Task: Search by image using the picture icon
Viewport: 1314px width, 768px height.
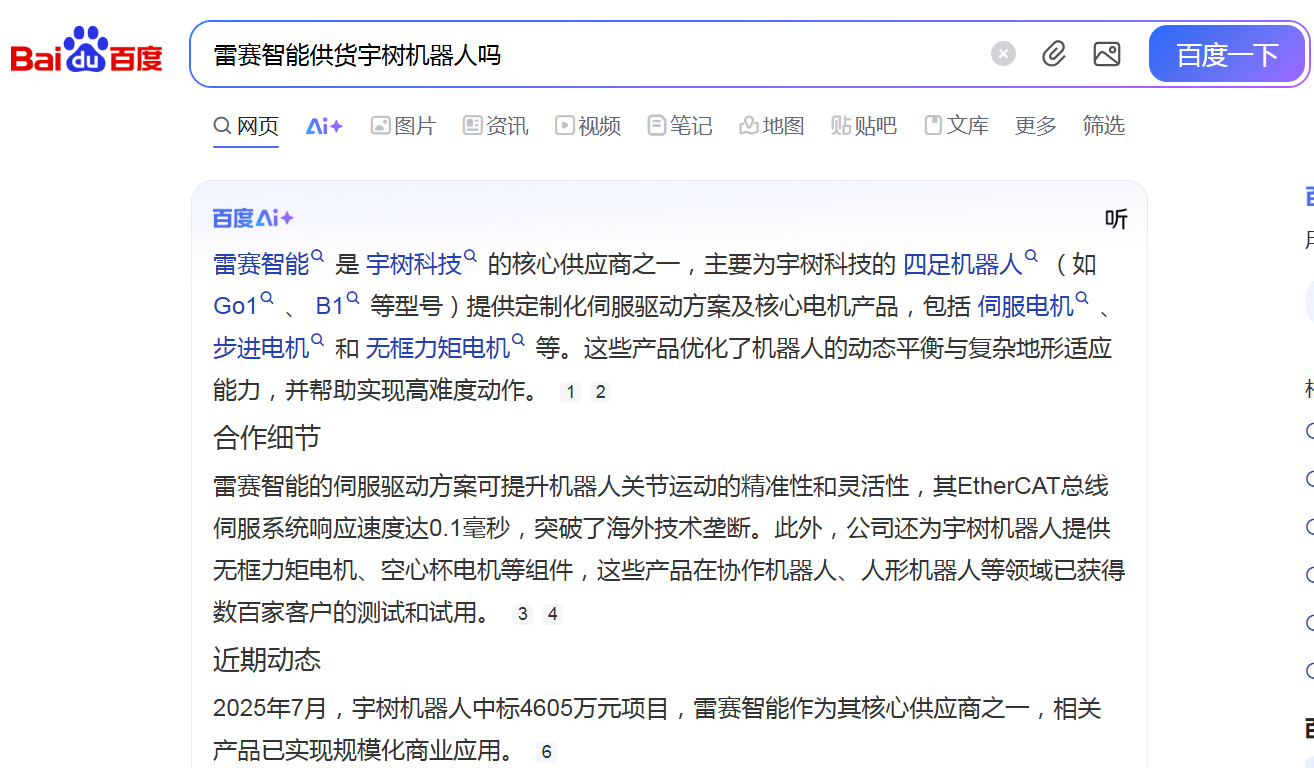Action: pos(1107,54)
